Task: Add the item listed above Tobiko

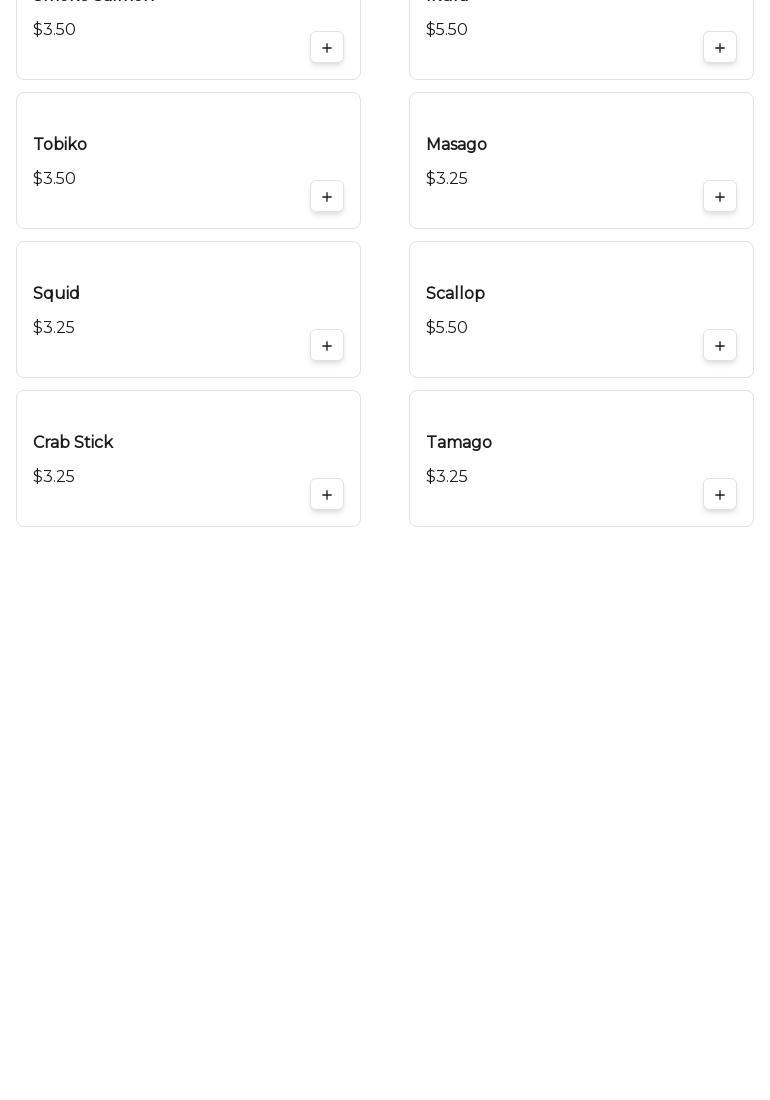Action: 327,48
